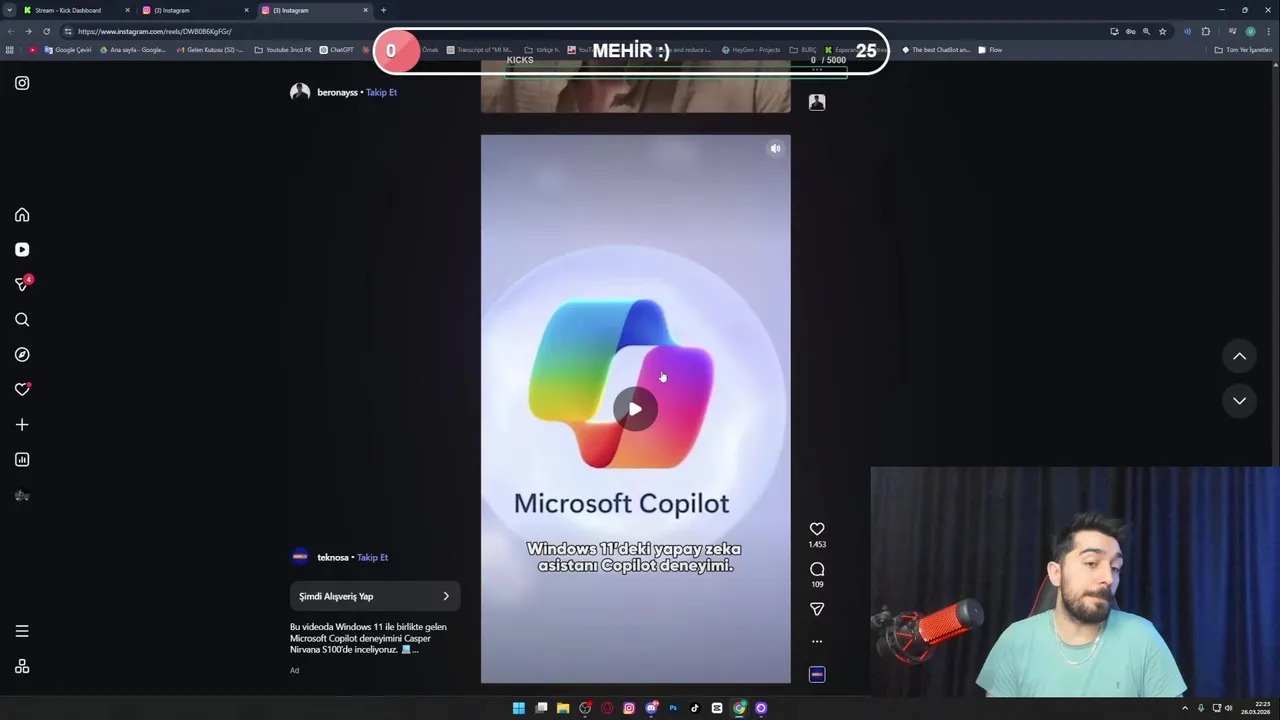Viewport: 1280px width, 720px height.
Task: Open the Google Çeviri bookmark
Action: [x=68, y=50]
